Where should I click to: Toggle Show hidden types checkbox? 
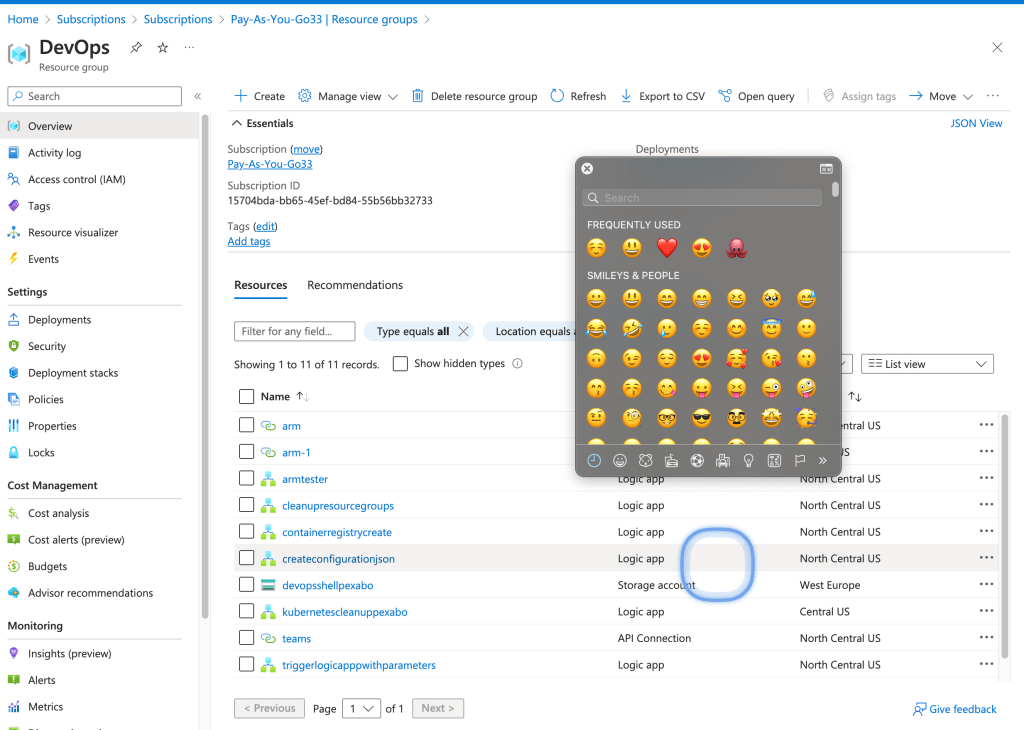[x=400, y=364]
